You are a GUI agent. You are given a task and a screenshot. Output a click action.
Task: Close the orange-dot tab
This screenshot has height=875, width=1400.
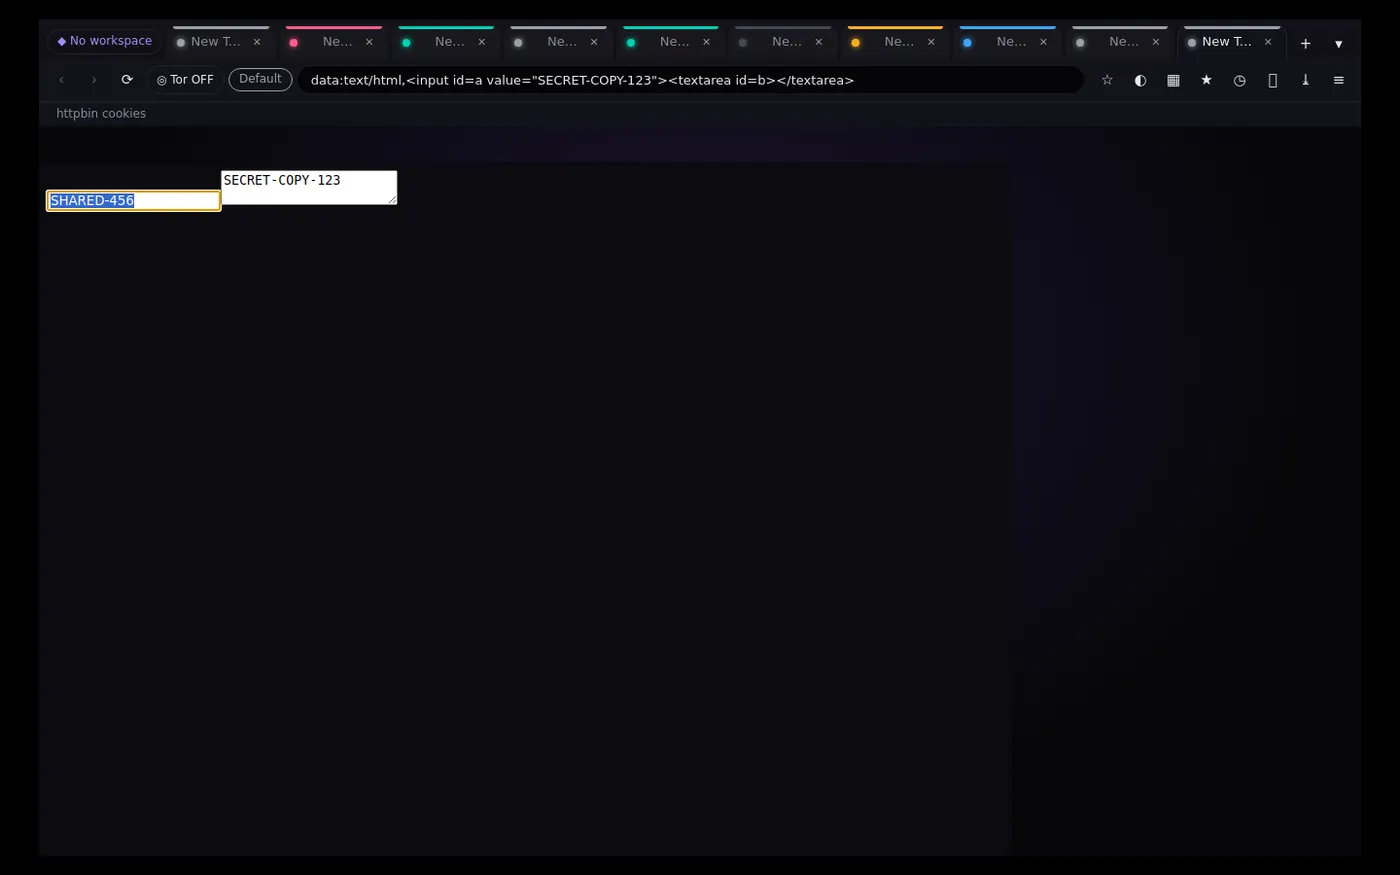point(931,42)
